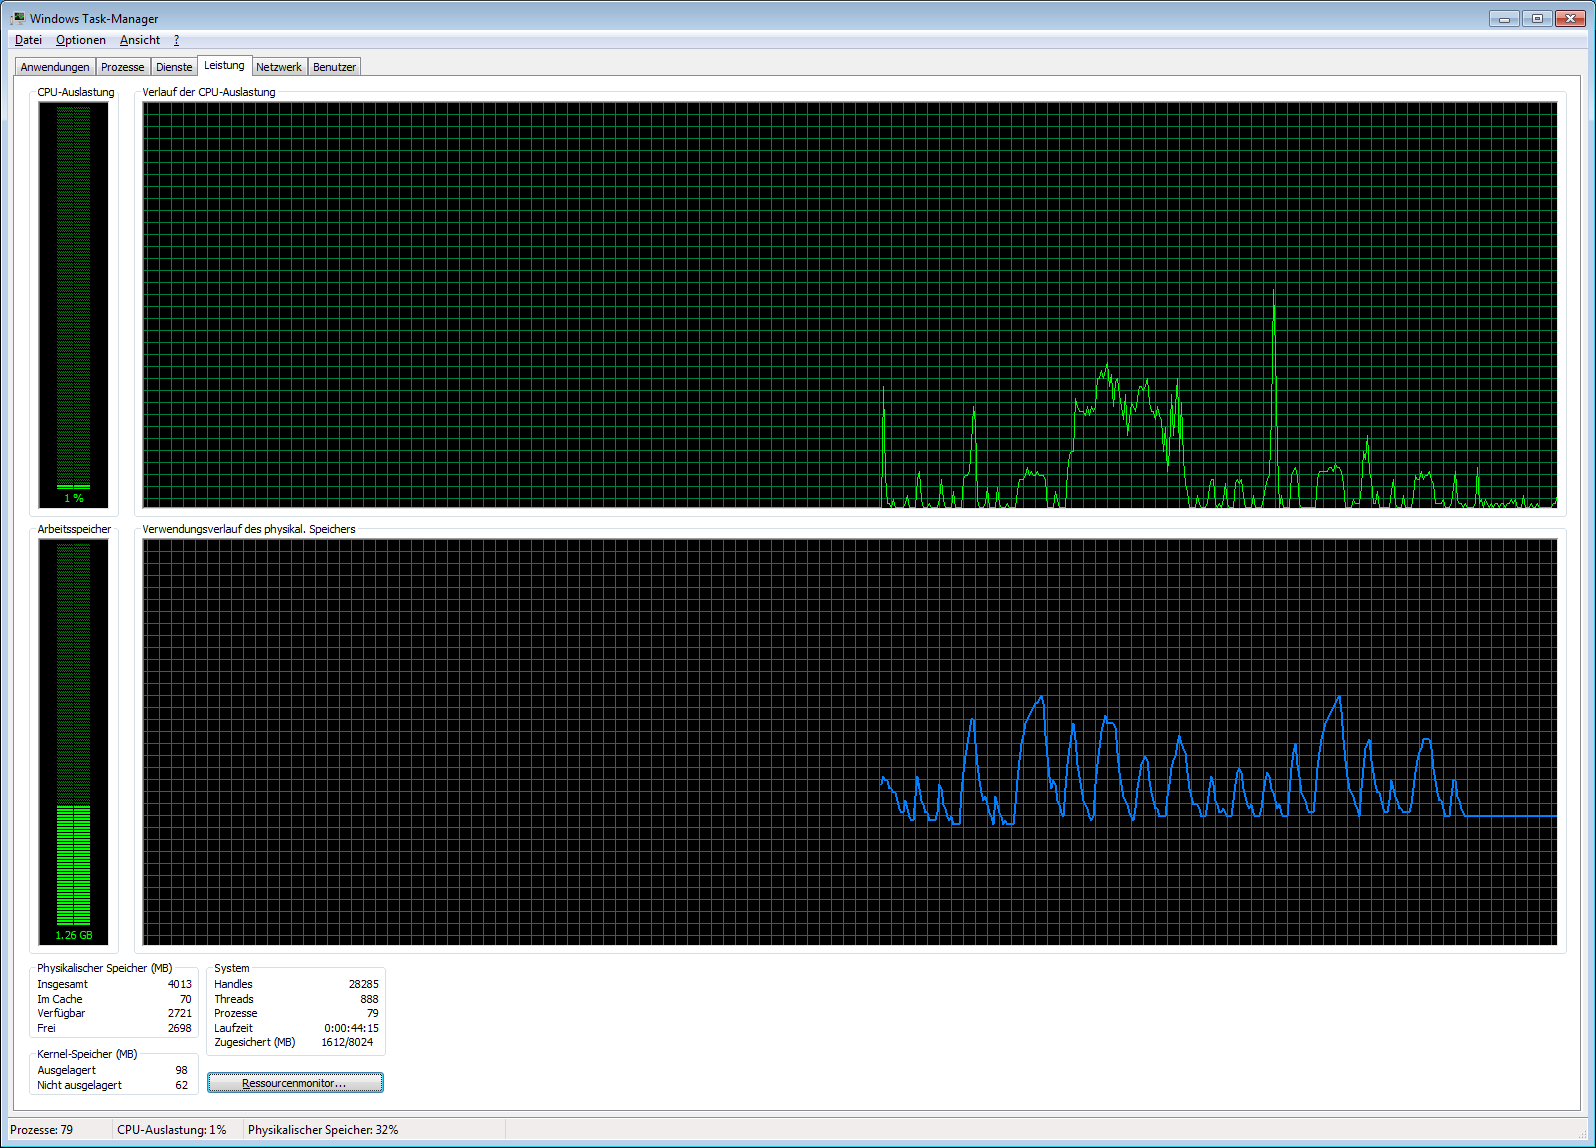1596x1148 pixels.
Task: Click the CPU-Auslastung gauge showing 1 %
Action: (x=73, y=305)
